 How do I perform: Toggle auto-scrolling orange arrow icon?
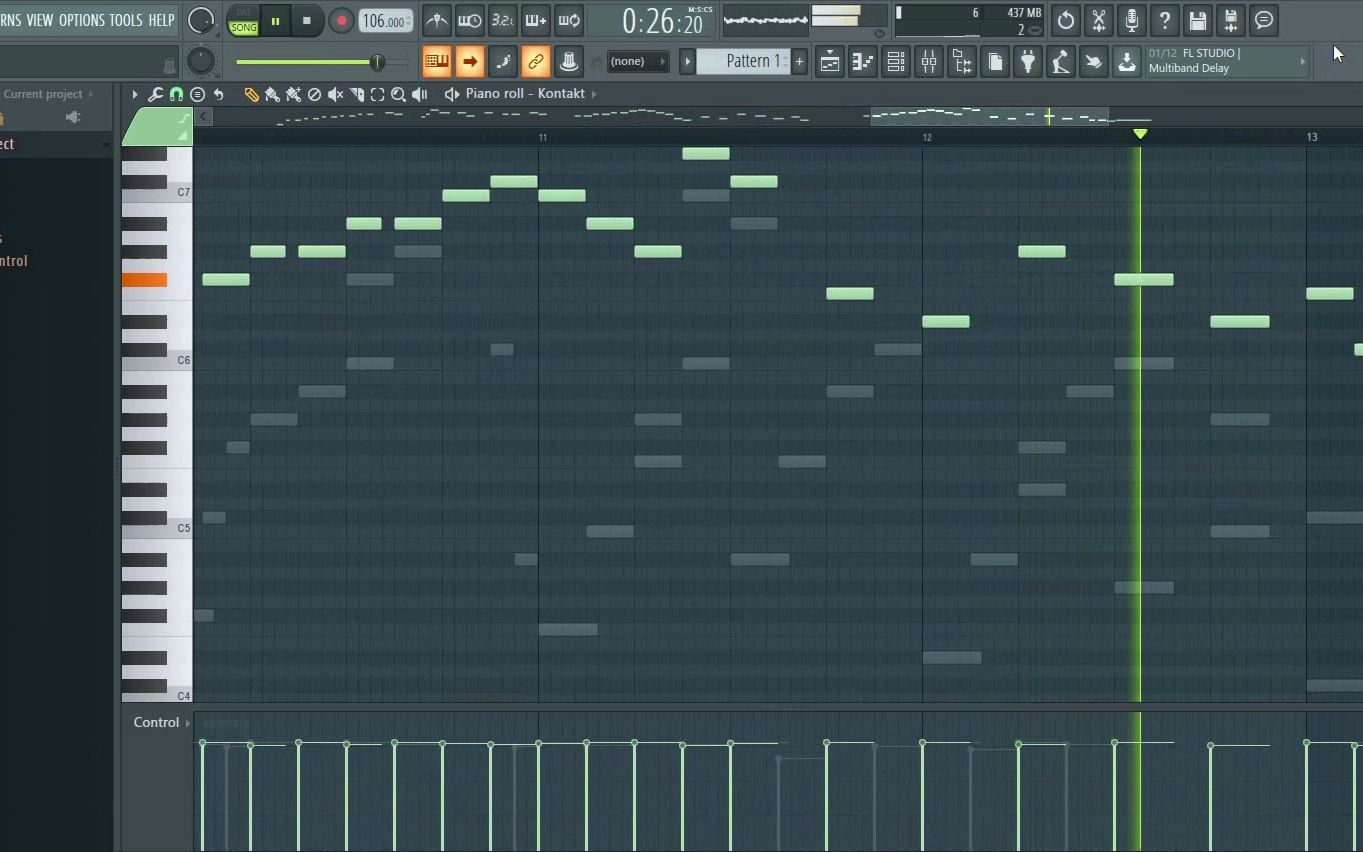click(469, 62)
